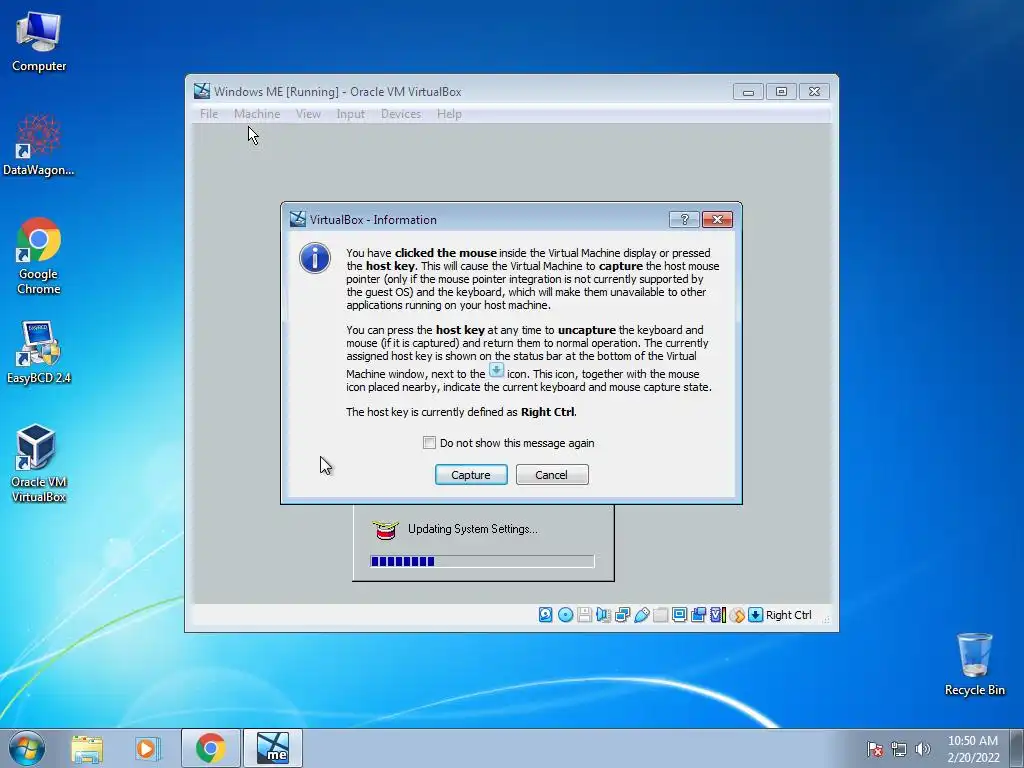Click the volume speaker tray icon

pos(923,749)
